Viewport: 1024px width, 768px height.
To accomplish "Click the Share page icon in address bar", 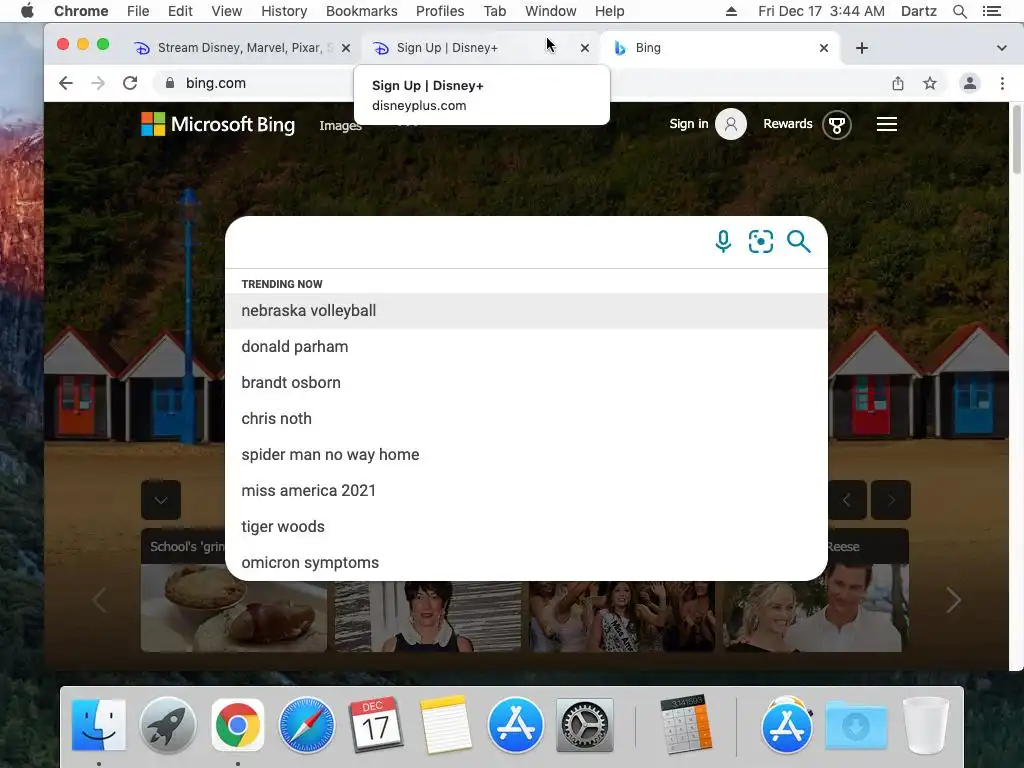I will 898,83.
